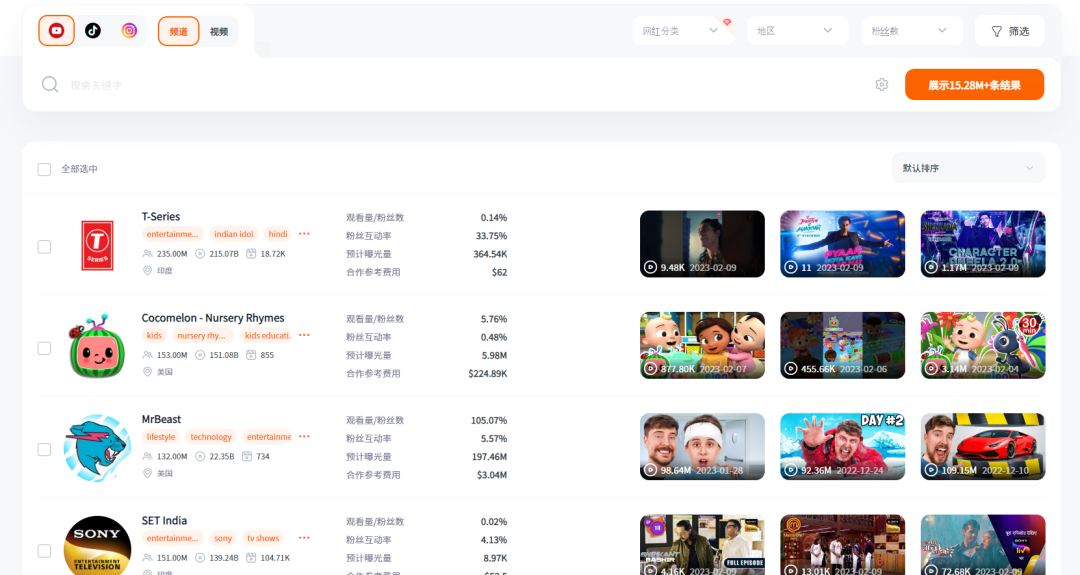
Task: Click the 展示15.28M+条结果 button
Action: pos(974,85)
